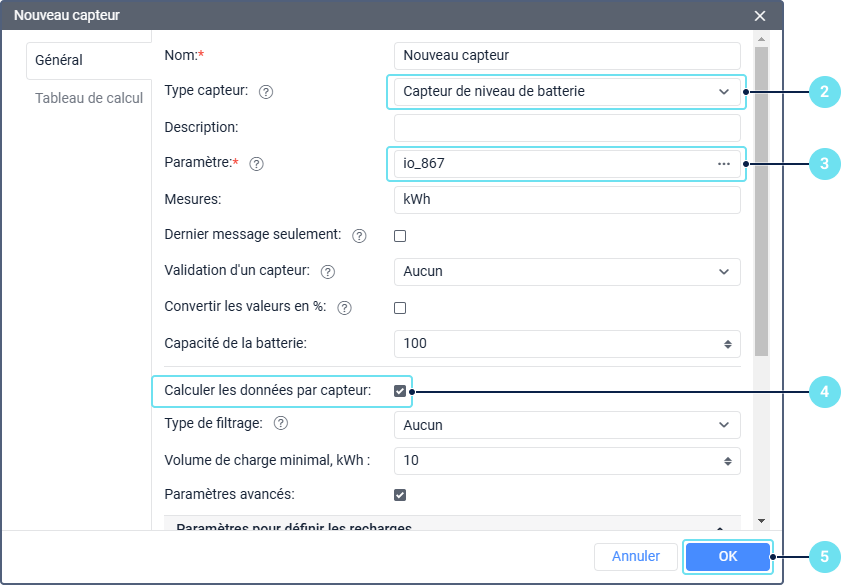841x585 pixels.
Task: Uncheck the Paramètres avancés checkbox
Action: point(400,494)
